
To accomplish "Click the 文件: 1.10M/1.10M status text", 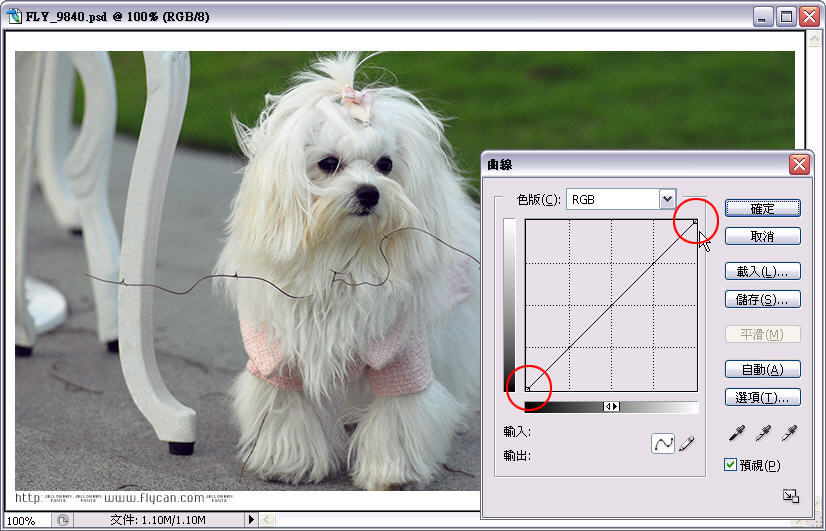I will pos(158,520).
